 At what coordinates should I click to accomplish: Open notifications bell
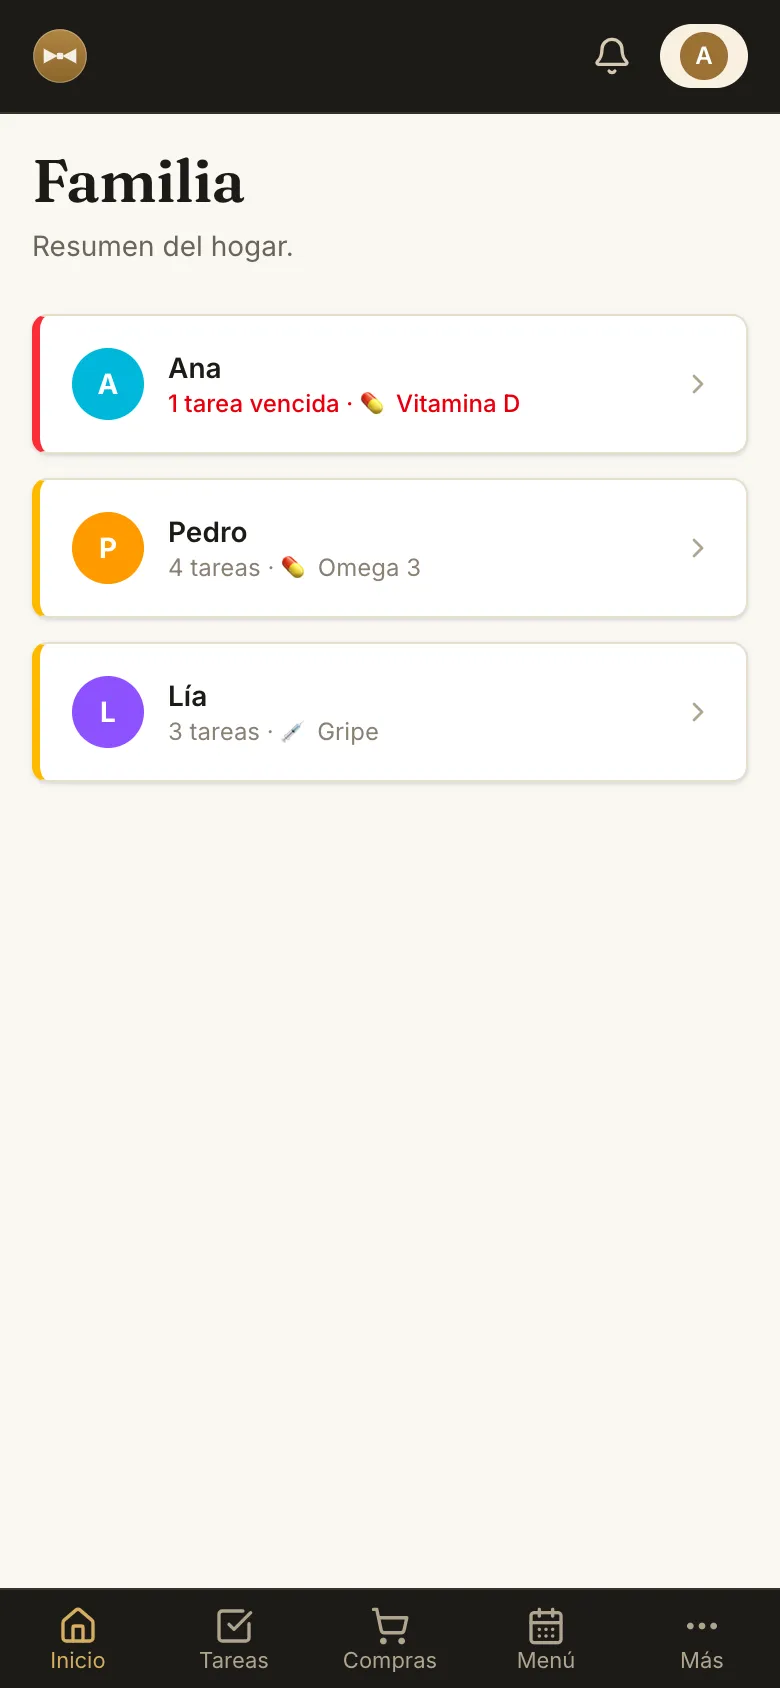[x=612, y=56]
